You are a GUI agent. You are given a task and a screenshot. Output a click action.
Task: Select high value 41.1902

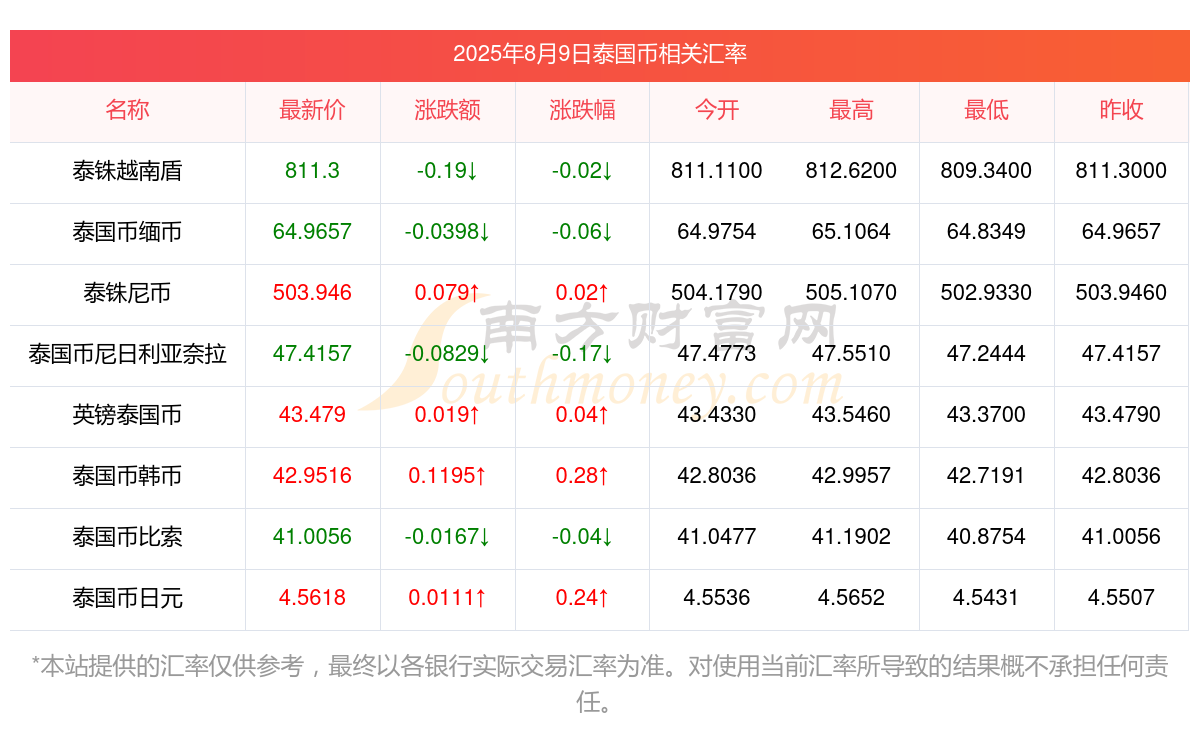[x=851, y=537]
